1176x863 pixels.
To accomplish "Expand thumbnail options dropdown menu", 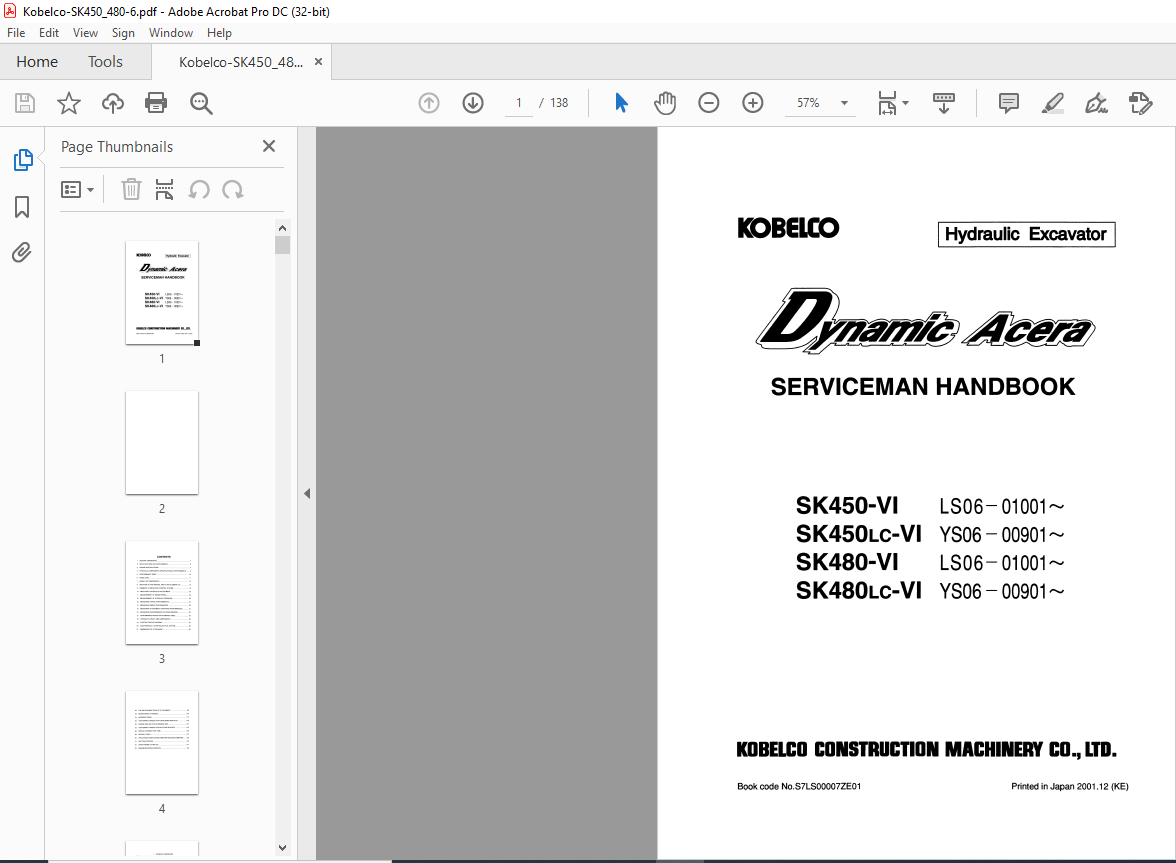I will tap(77, 190).
